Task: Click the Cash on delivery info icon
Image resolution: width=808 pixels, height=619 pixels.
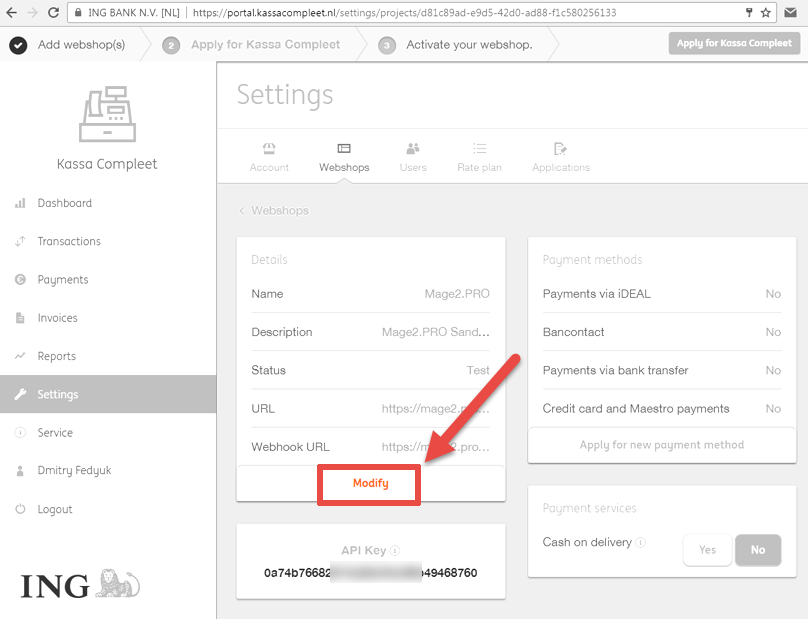Action: (641, 542)
